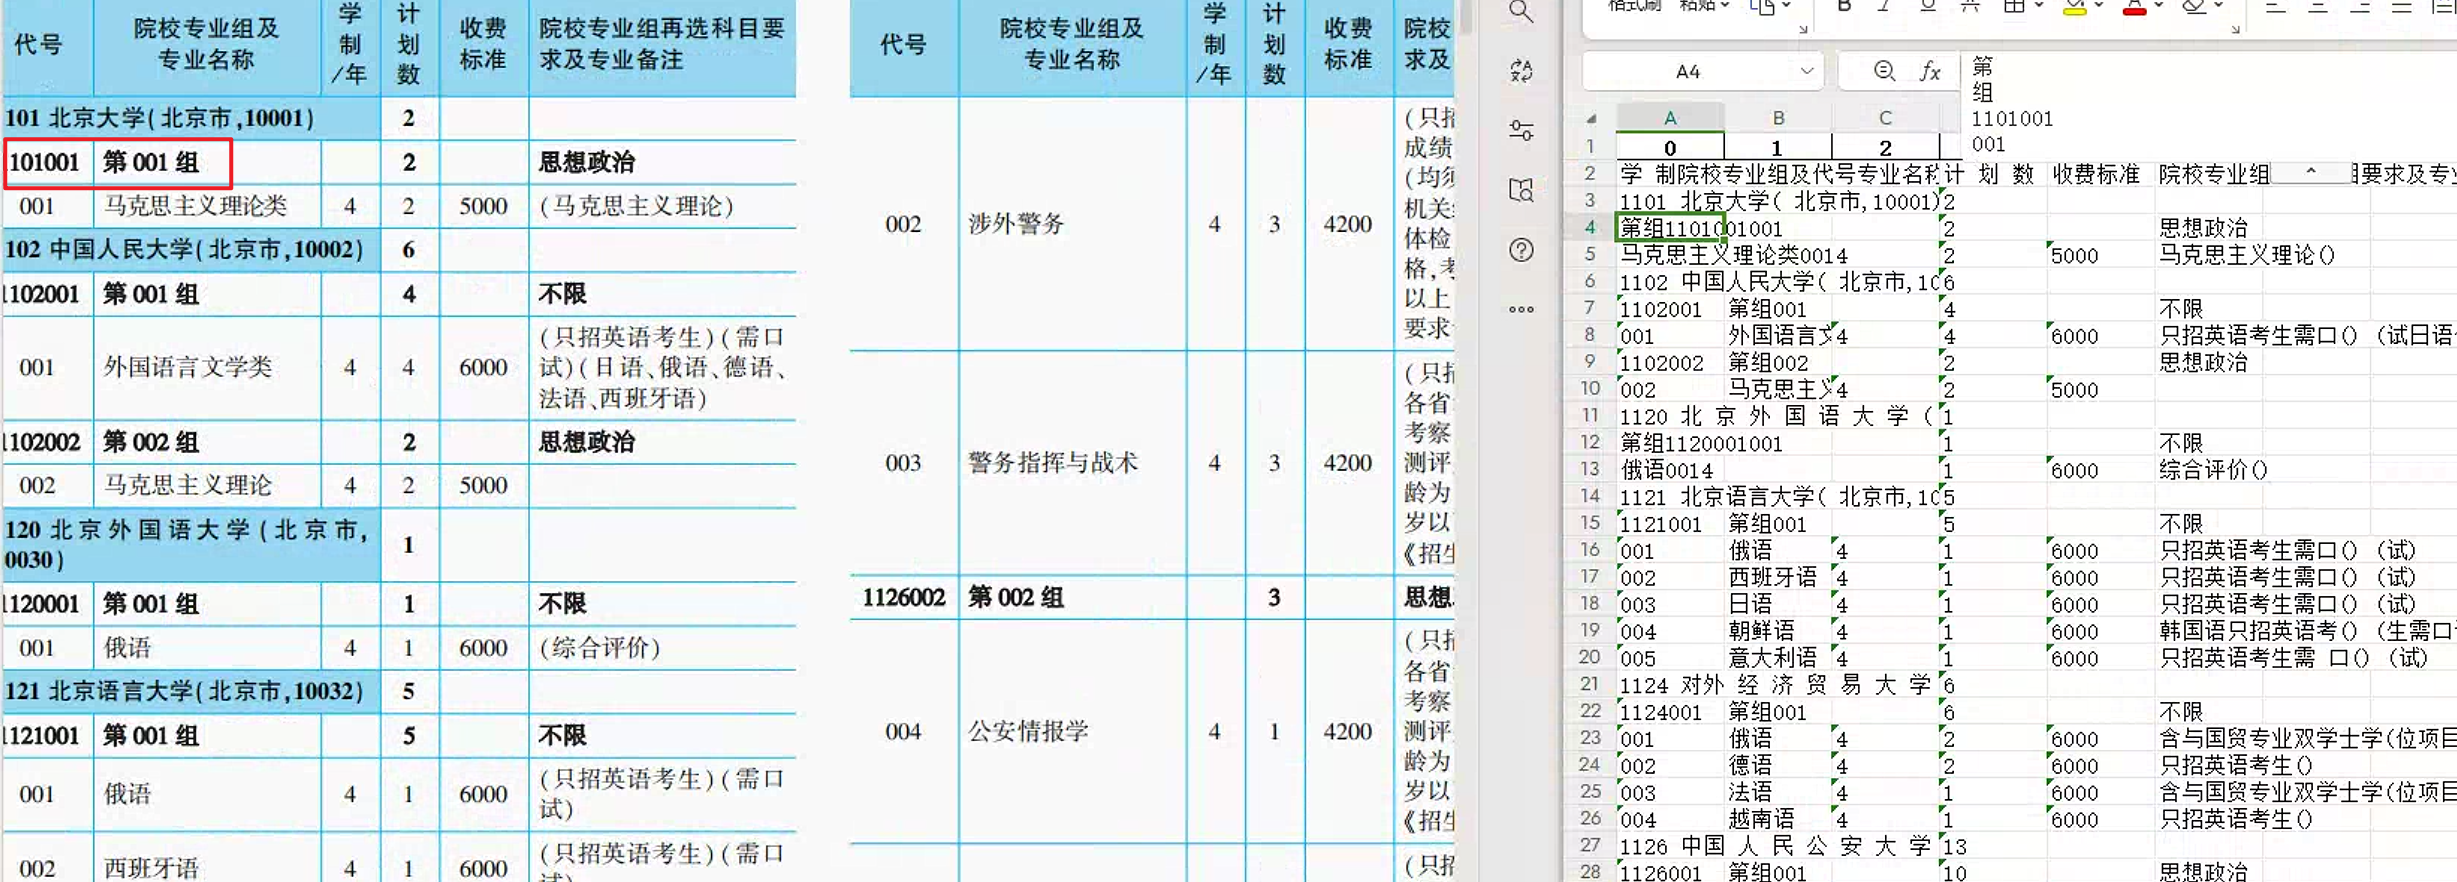The image size is (2457, 882).
Task: Click 121 北京语言大学 row in document
Action: 190,691
